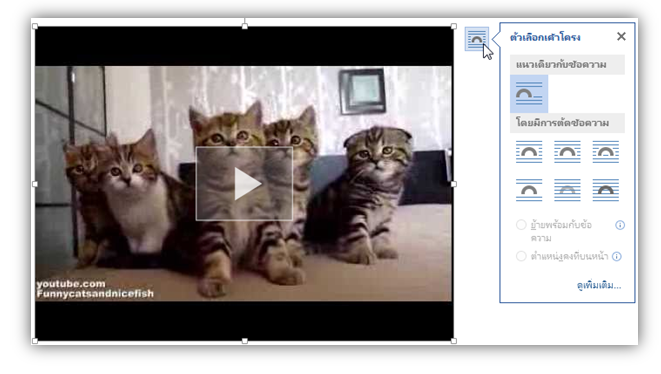The height and width of the screenshot is (374, 661).
Task: Open the Layout Options button beside the video
Action: point(476,39)
